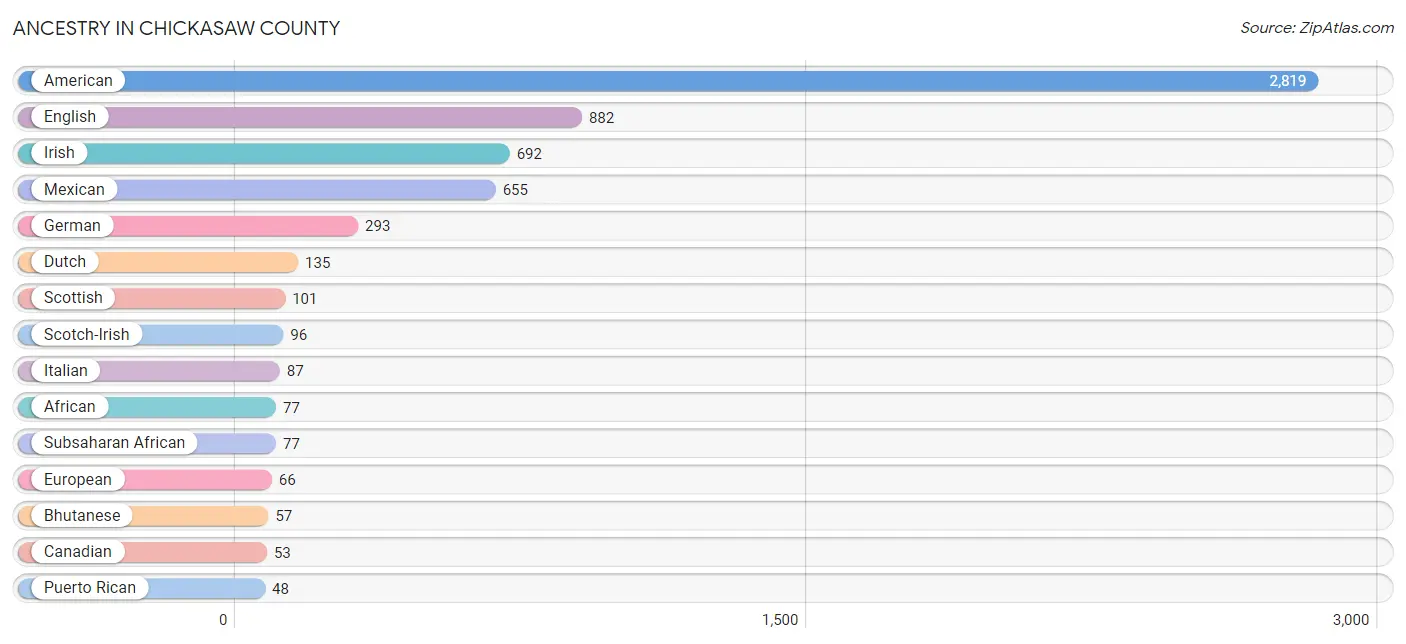Select the Italian label pill
This screenshot has height=644, width=1406.
click(x=66, y=370)
